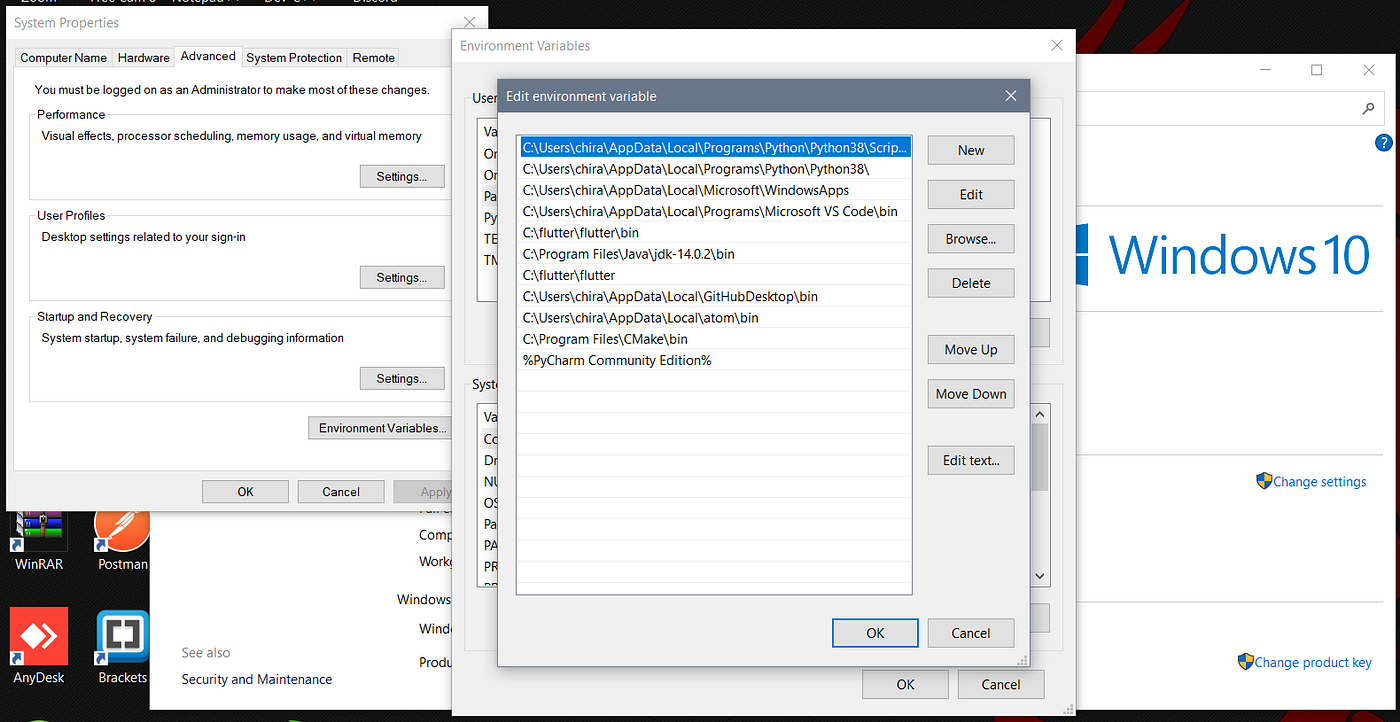Open the Hardware tab
Screen dimensions: 1400x722
(x=143, y=57)
